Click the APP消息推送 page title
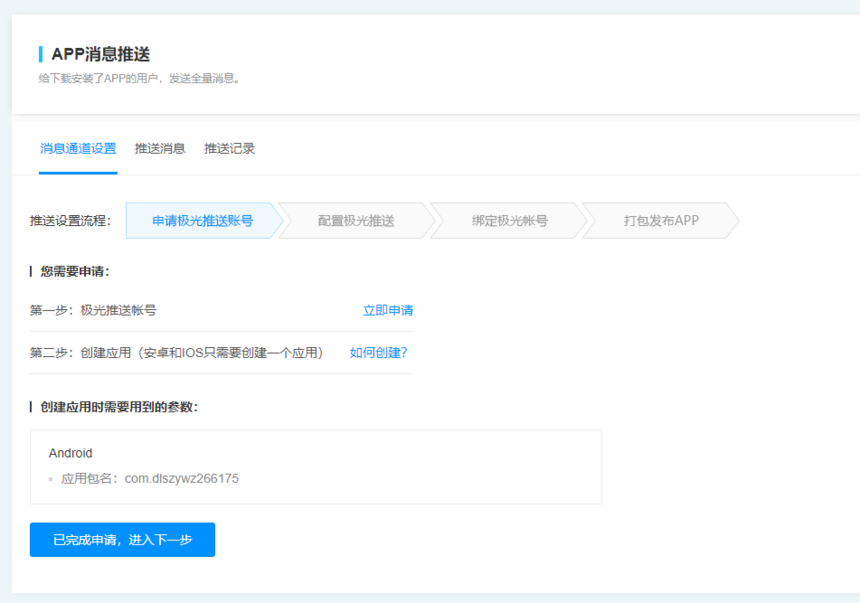Screen dimensions: 860x603 click(100, 55)
